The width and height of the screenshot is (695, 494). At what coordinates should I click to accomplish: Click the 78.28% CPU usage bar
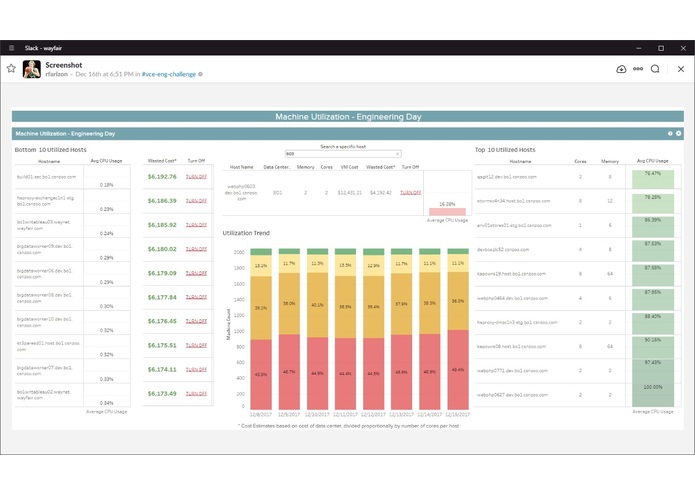click(653, 203)
